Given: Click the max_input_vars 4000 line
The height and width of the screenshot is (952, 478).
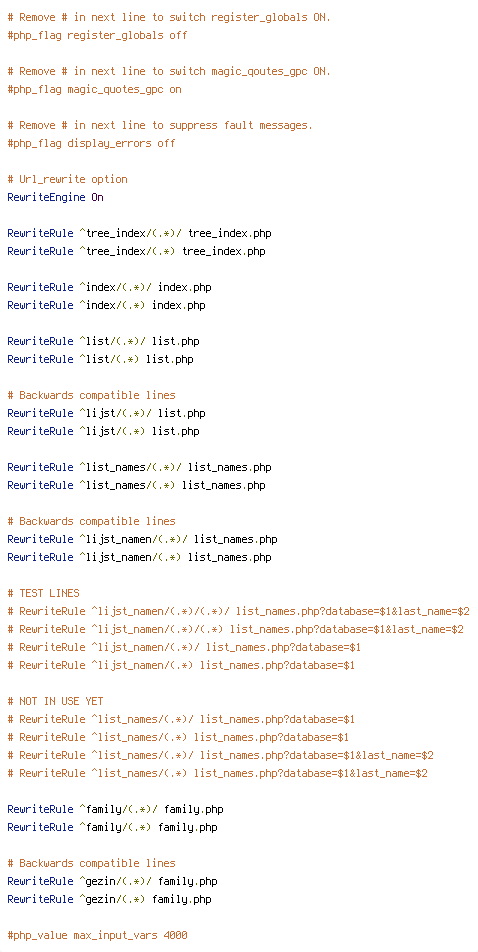Looking at the screenshot, I should 97,936.
